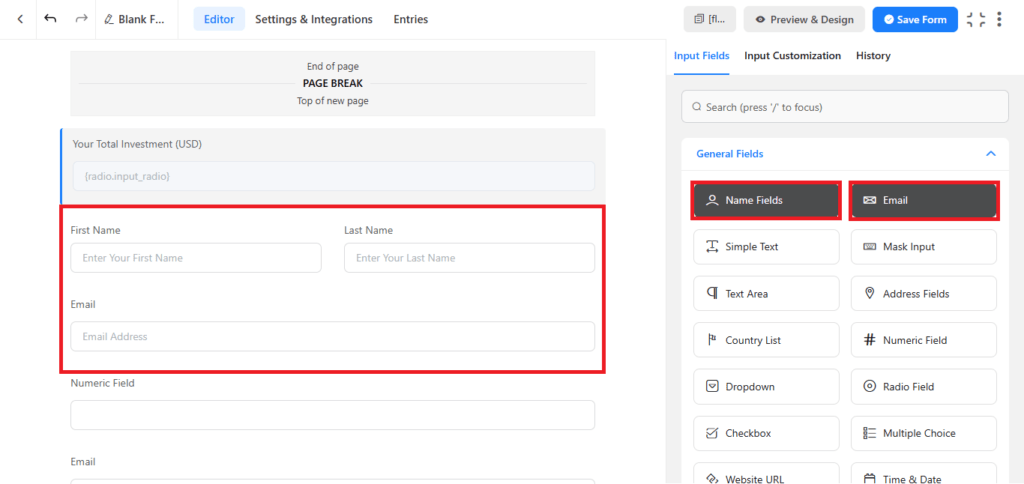Add a Mask Input field

click(x=923, y=247)
